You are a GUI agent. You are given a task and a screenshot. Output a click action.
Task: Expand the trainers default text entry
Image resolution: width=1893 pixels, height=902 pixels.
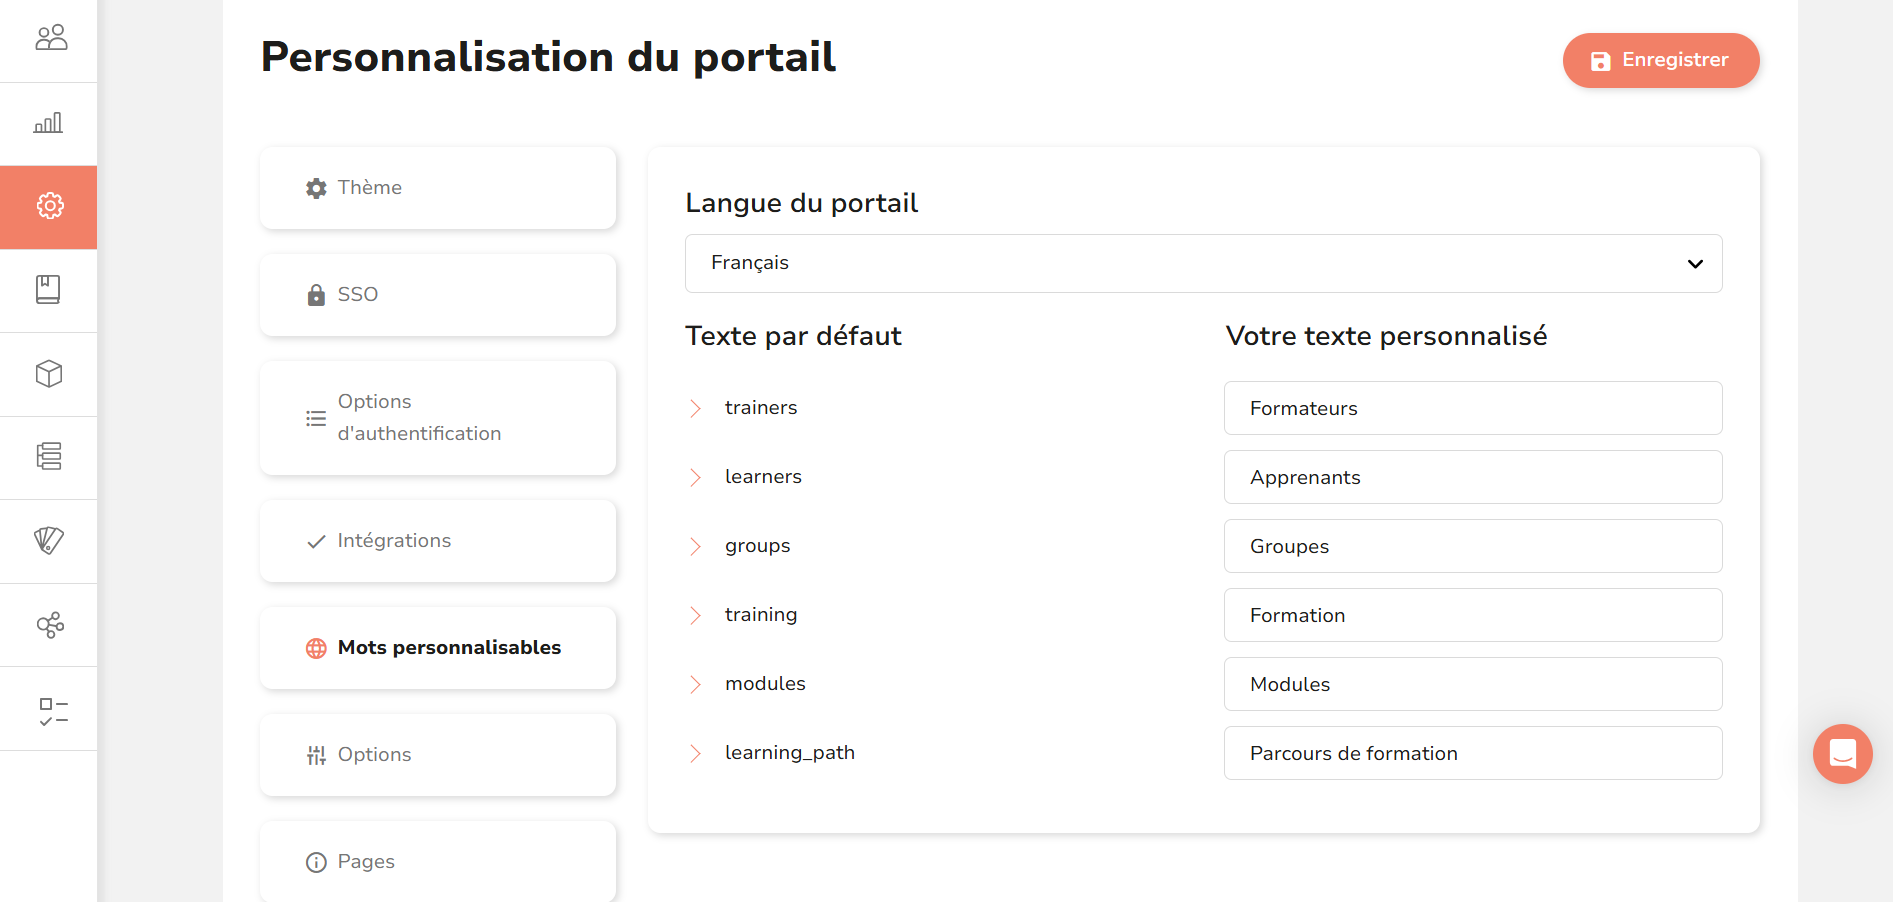(695, 408)
